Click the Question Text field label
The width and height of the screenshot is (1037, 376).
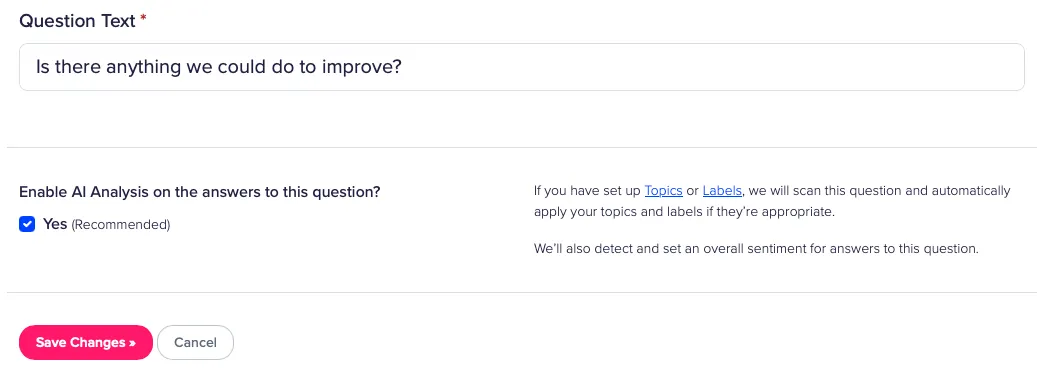point(77,20)
